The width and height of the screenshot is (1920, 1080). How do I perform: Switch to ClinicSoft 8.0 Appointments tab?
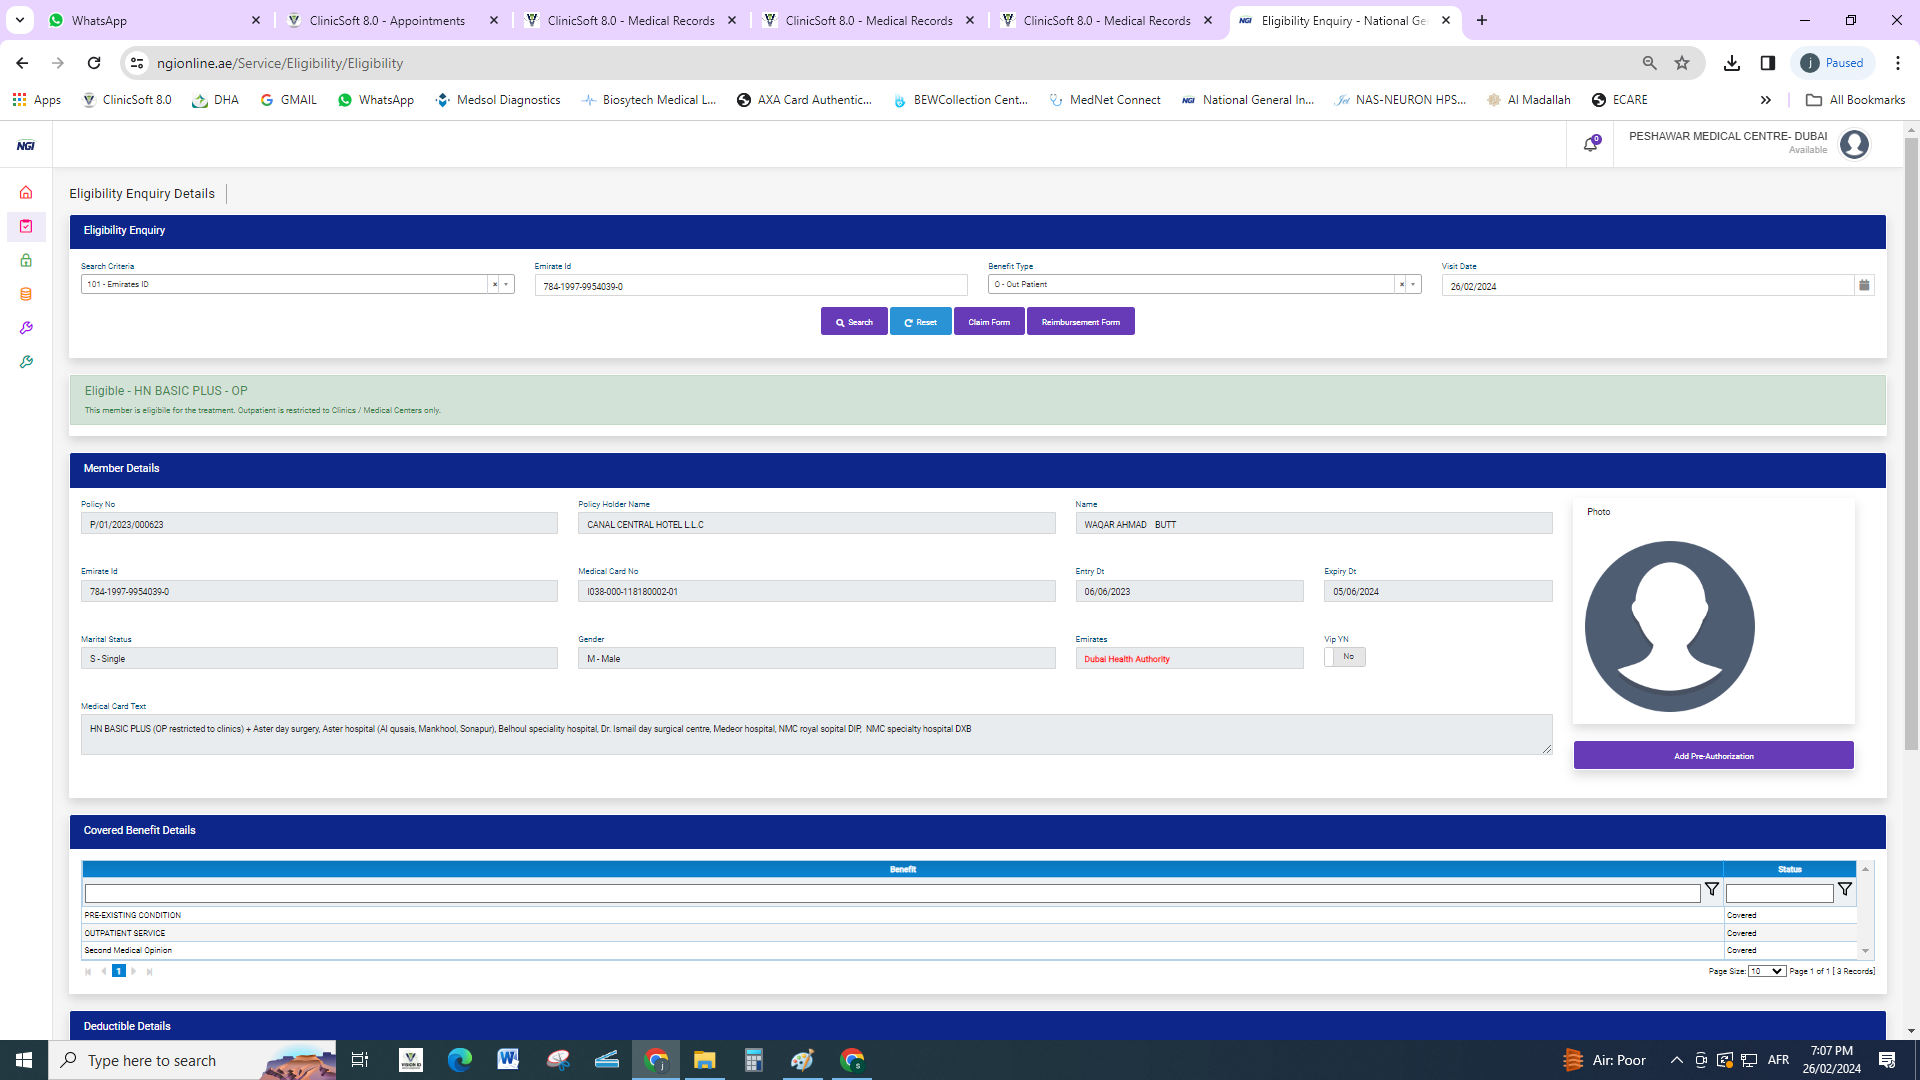point(387,20)
